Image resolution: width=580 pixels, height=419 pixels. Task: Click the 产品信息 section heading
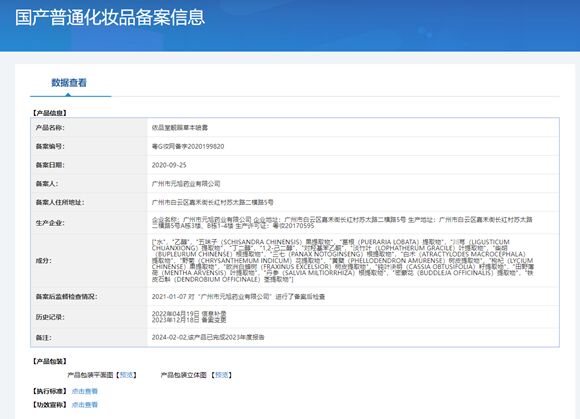50,113
